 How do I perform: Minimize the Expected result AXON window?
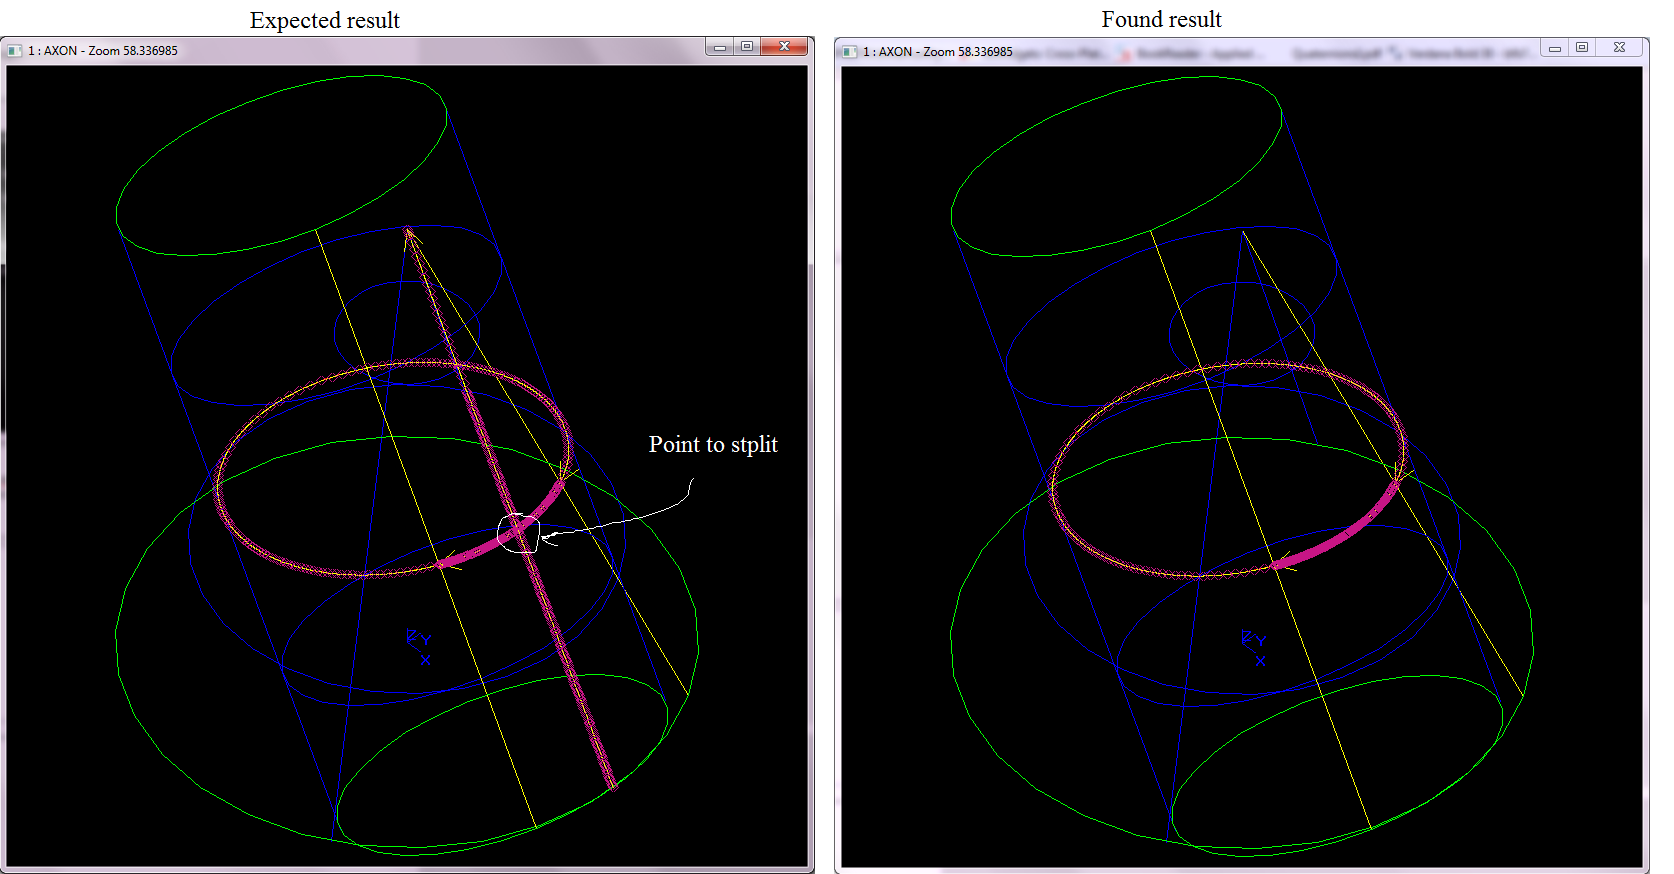click(719, 47)
